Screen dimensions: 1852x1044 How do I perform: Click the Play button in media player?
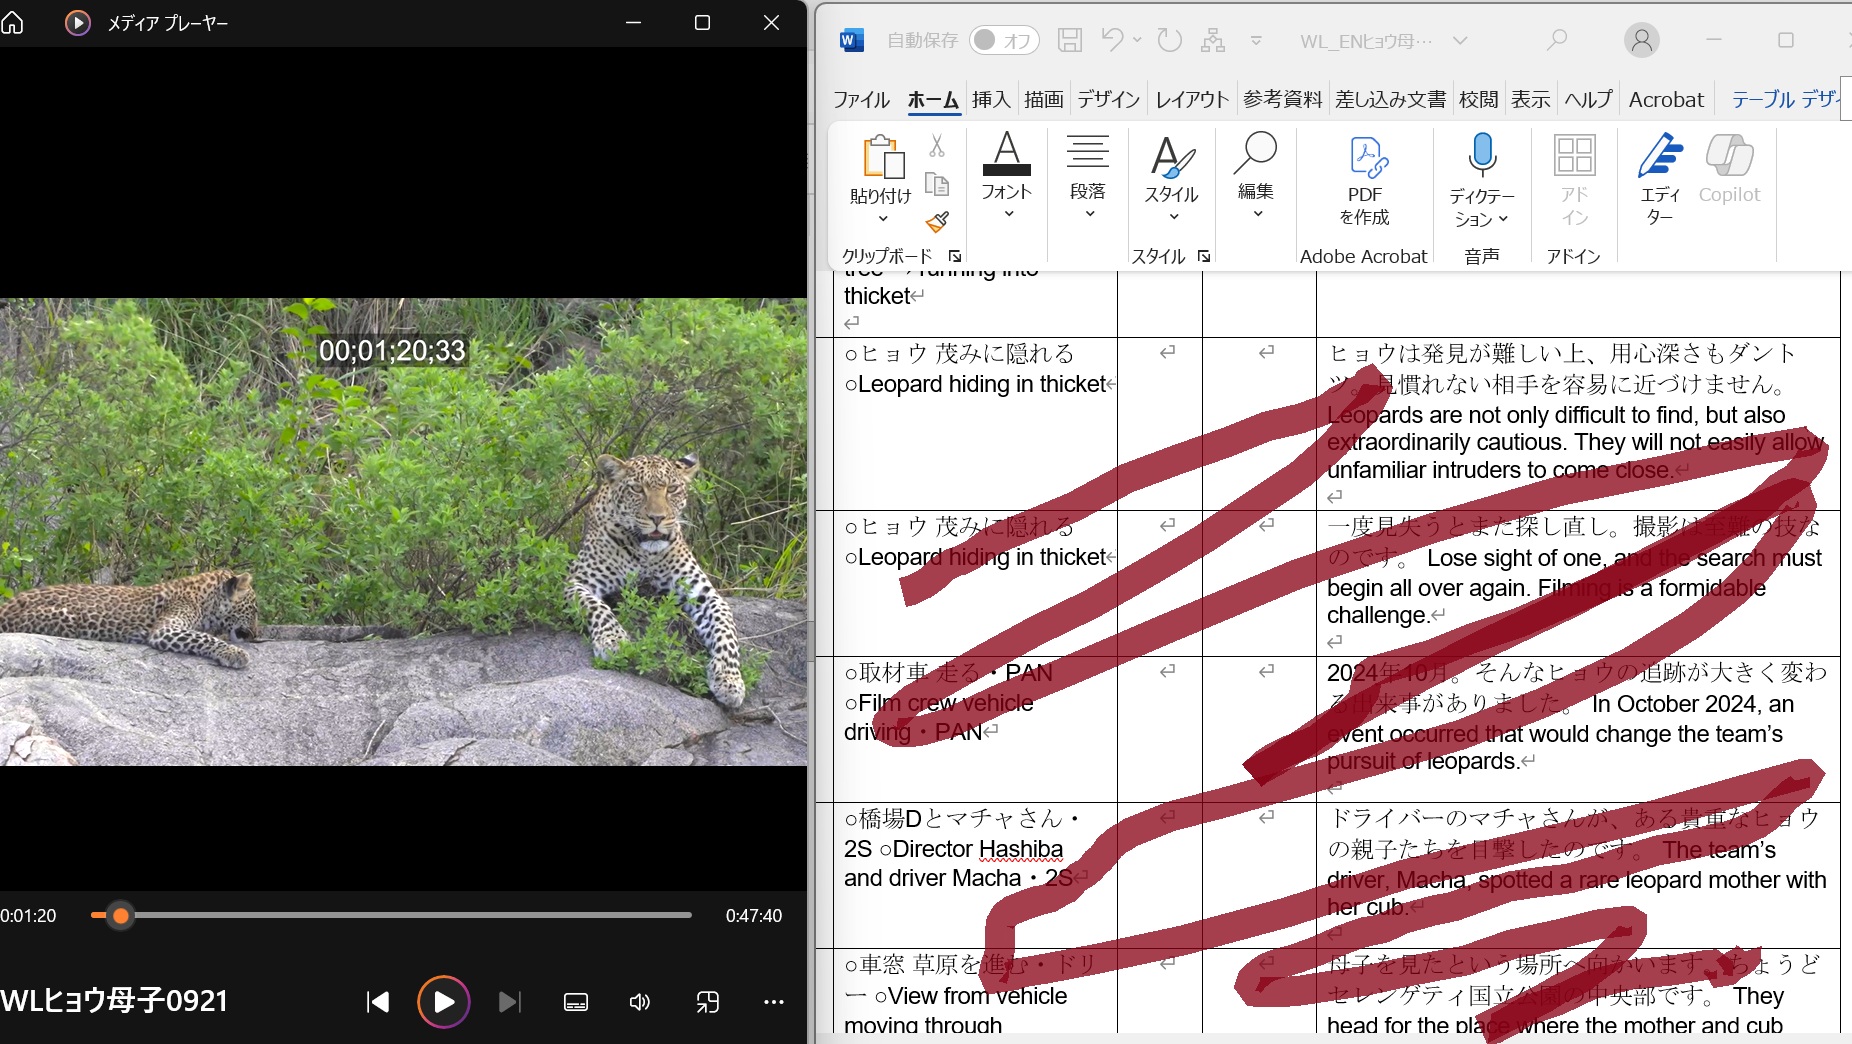coord(443,1001)
